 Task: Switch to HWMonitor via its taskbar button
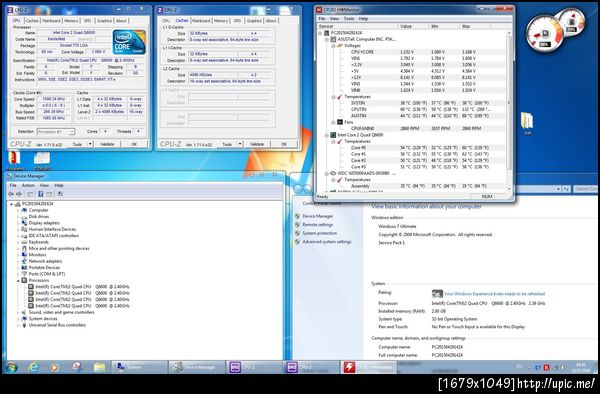pyautogui.click(x=368, y=367)
